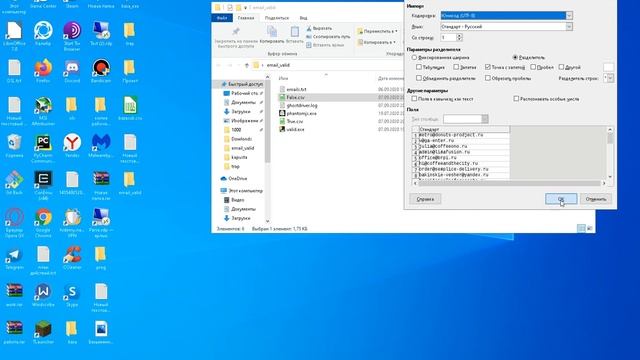Click Cancel in the import dialog

(596, 199)
